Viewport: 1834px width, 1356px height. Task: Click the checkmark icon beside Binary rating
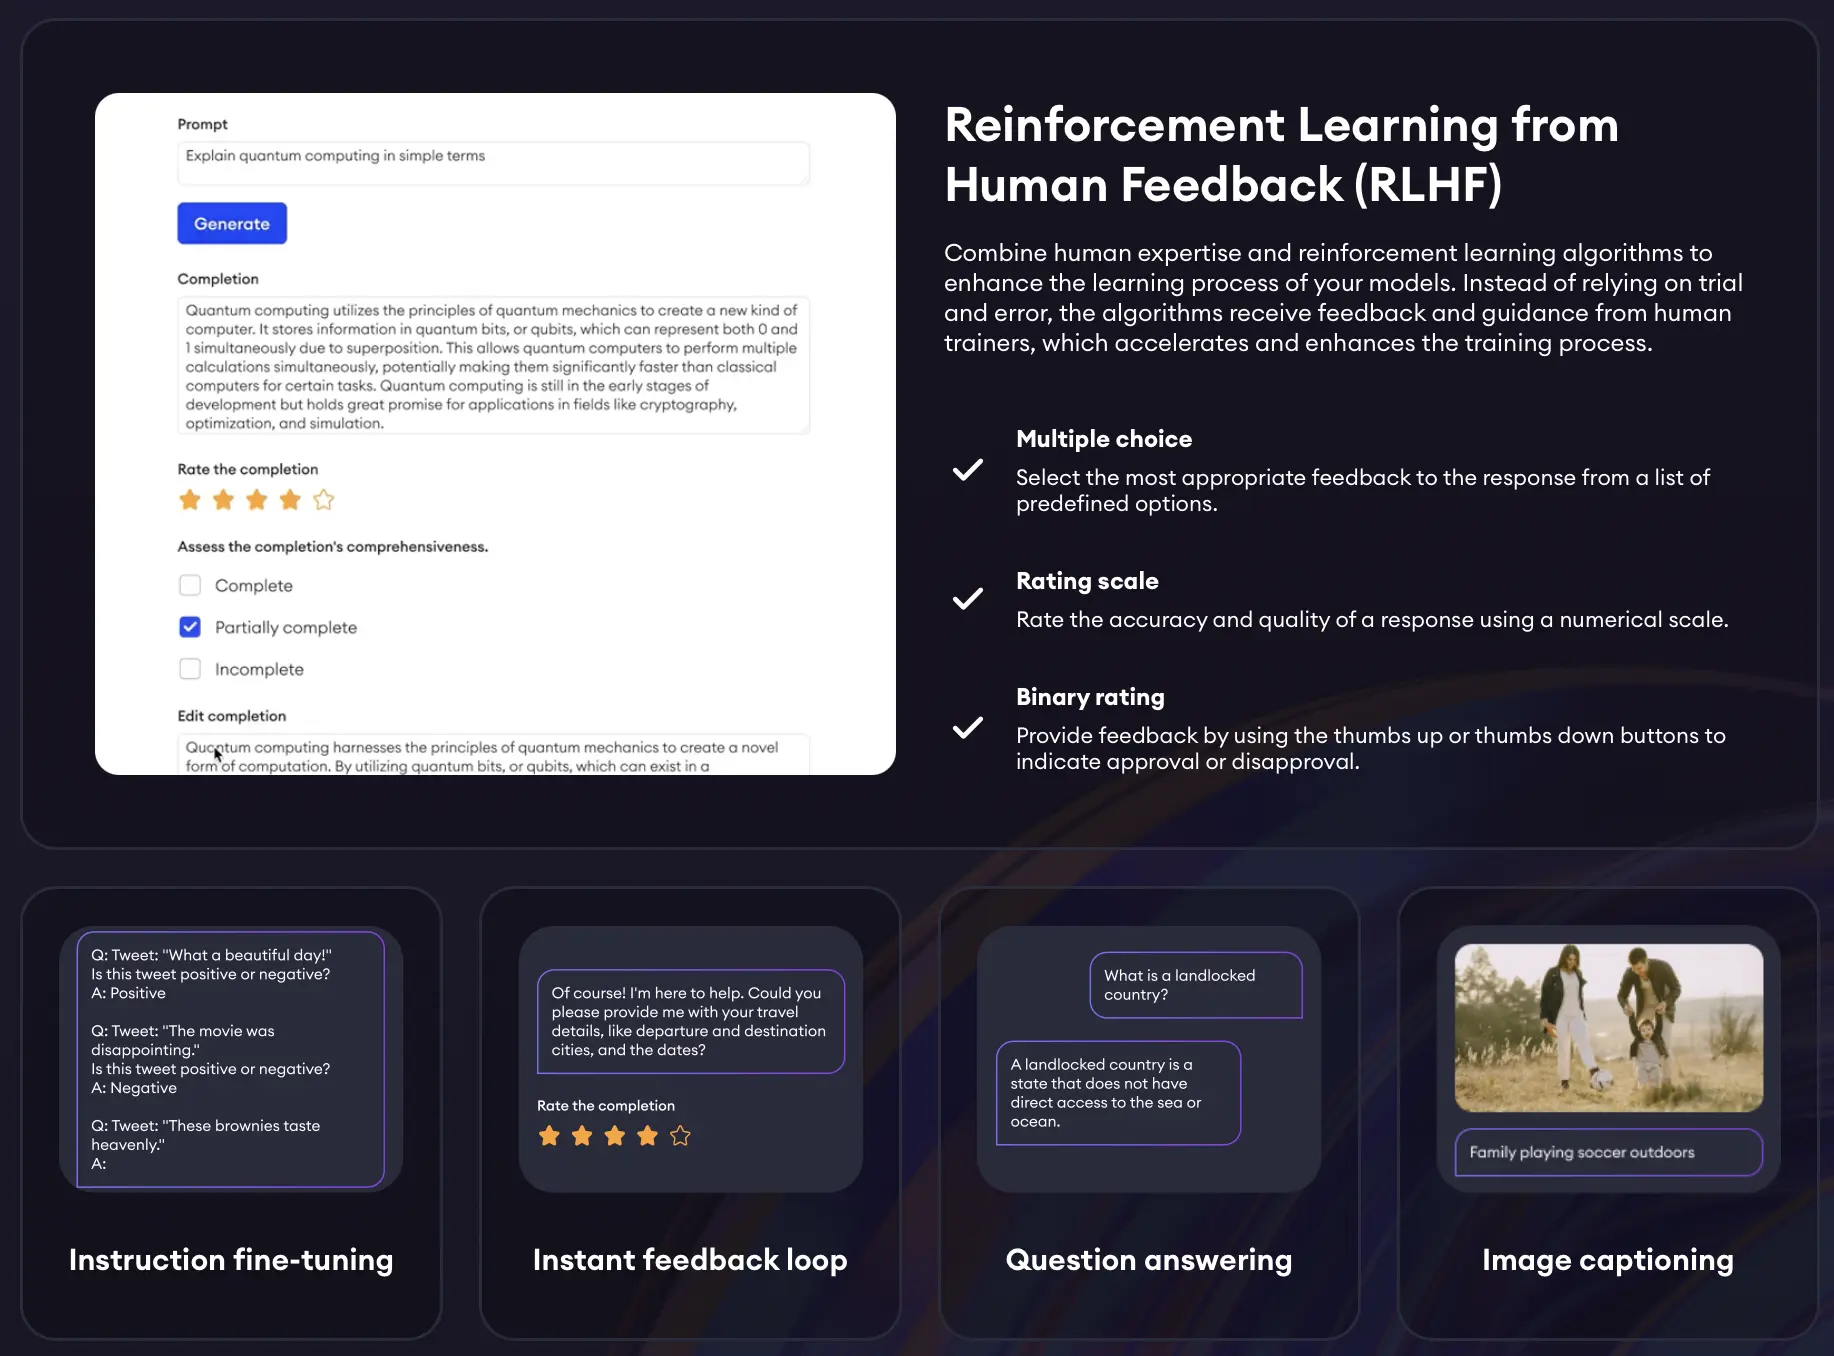[x=967, y=728]
